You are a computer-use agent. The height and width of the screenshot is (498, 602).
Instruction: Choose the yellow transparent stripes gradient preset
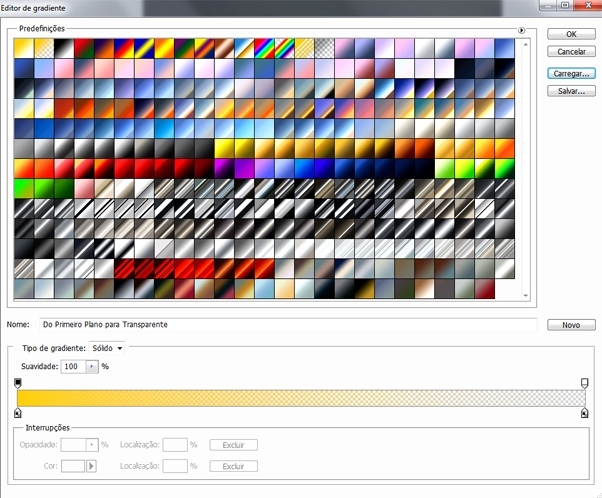click(304, 48)
